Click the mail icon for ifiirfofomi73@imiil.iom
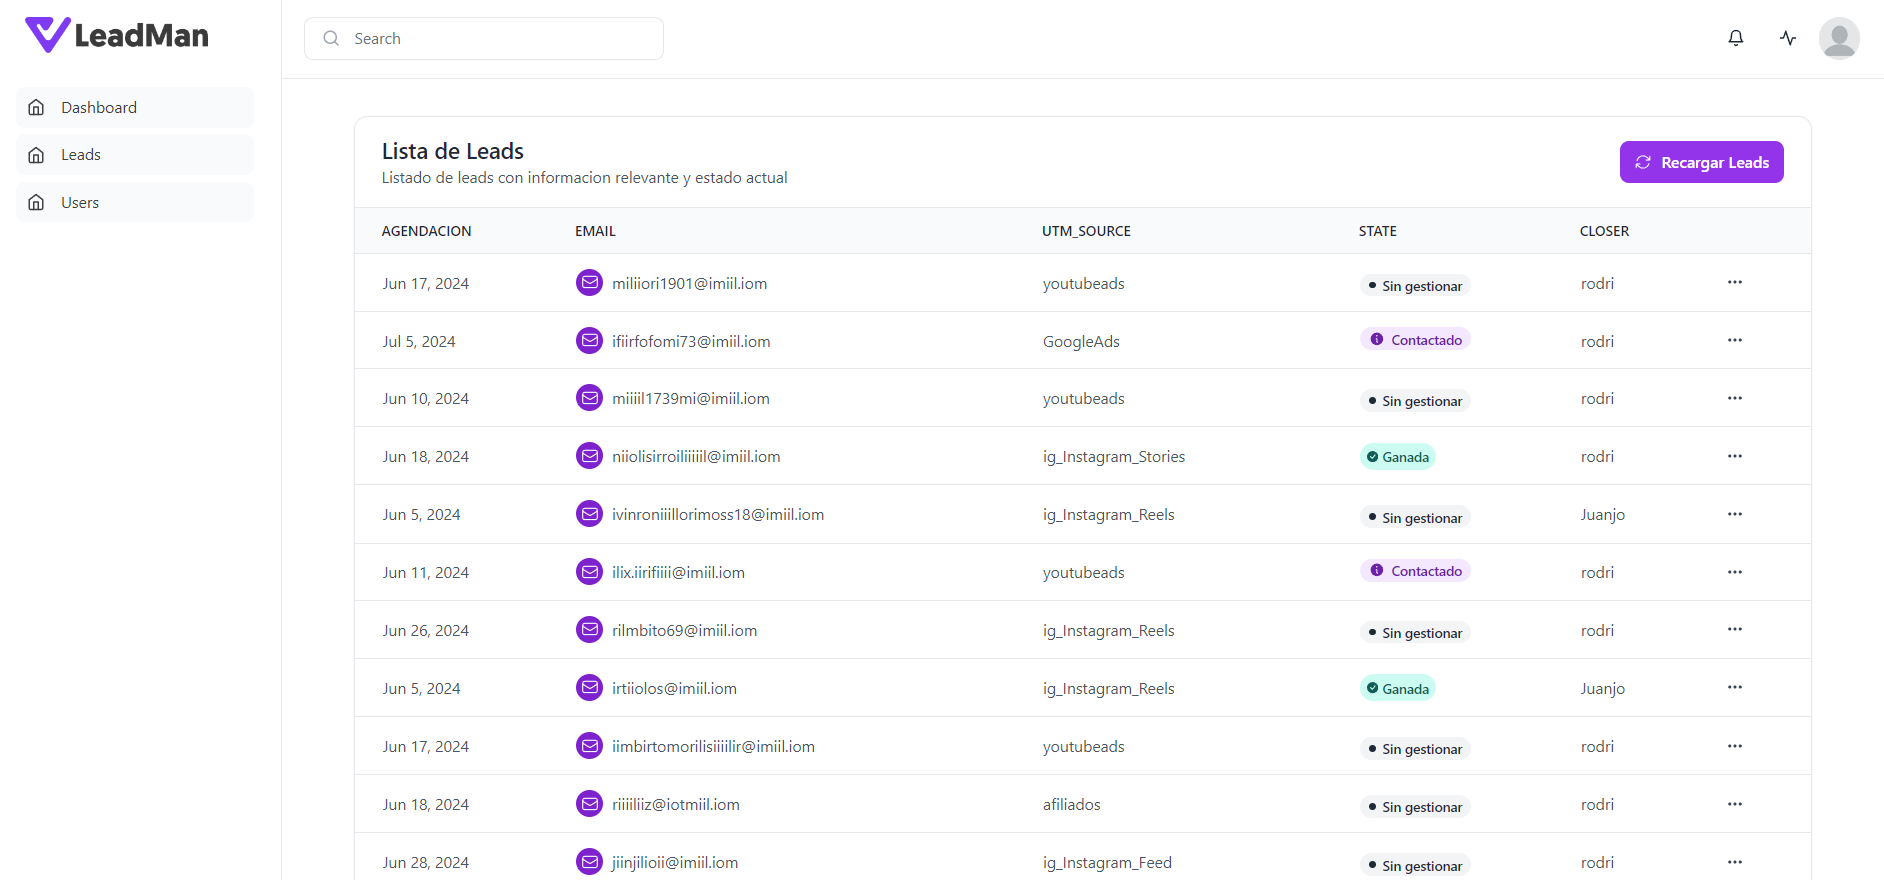 coord(590,341)
